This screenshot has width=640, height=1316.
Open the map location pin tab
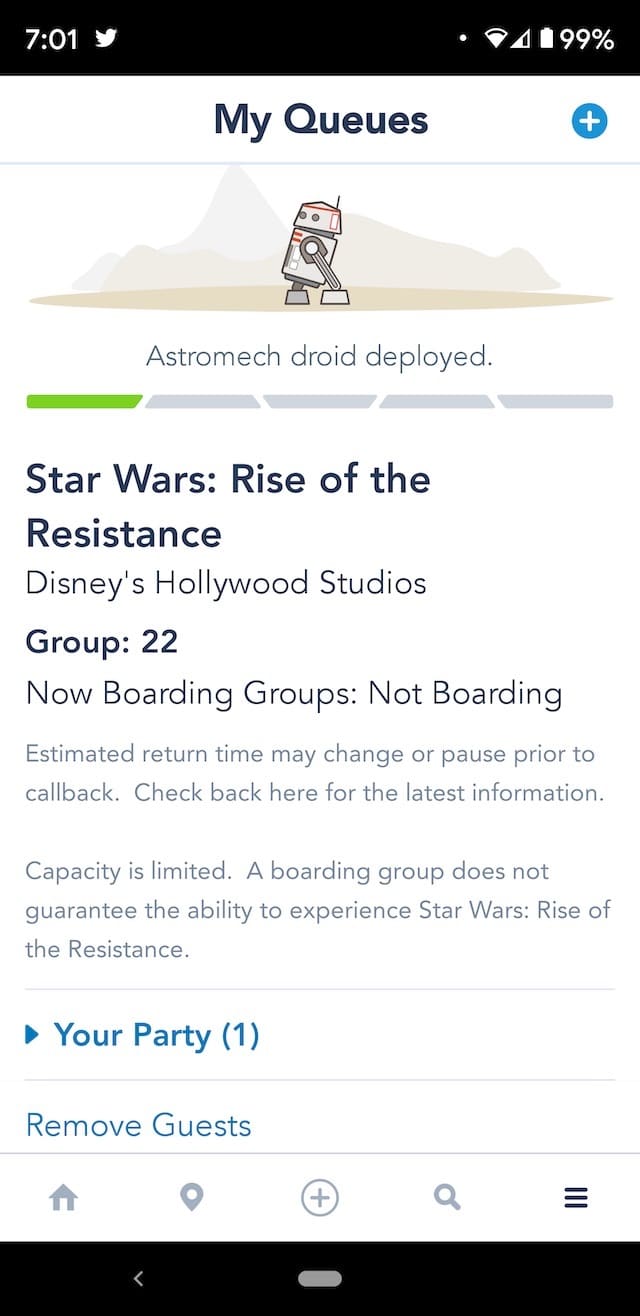191,1197
